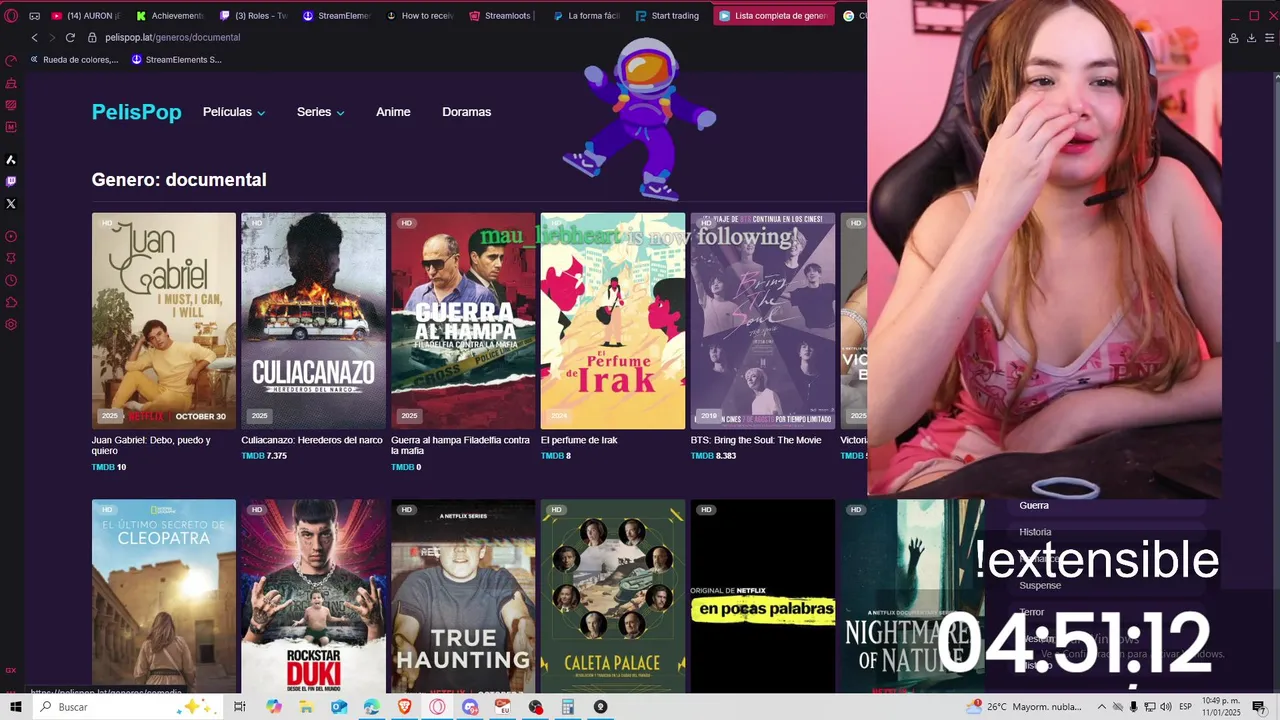Open the extensions cube sidebar icon
Image resolution: width=1280 pixels, height=720 pixels.
pos(11,302)
